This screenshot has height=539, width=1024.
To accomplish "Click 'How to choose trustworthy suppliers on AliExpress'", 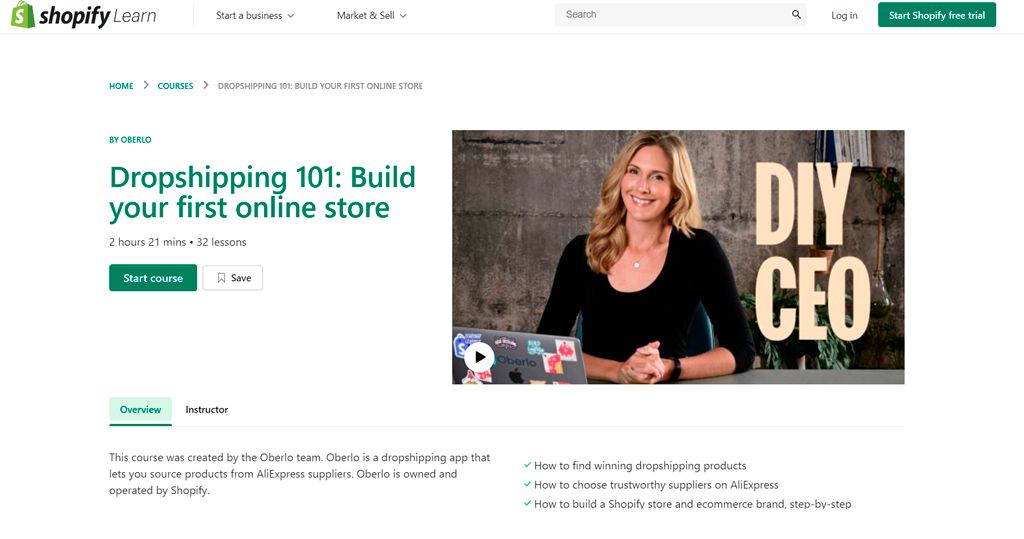I will tap(656, 485).
